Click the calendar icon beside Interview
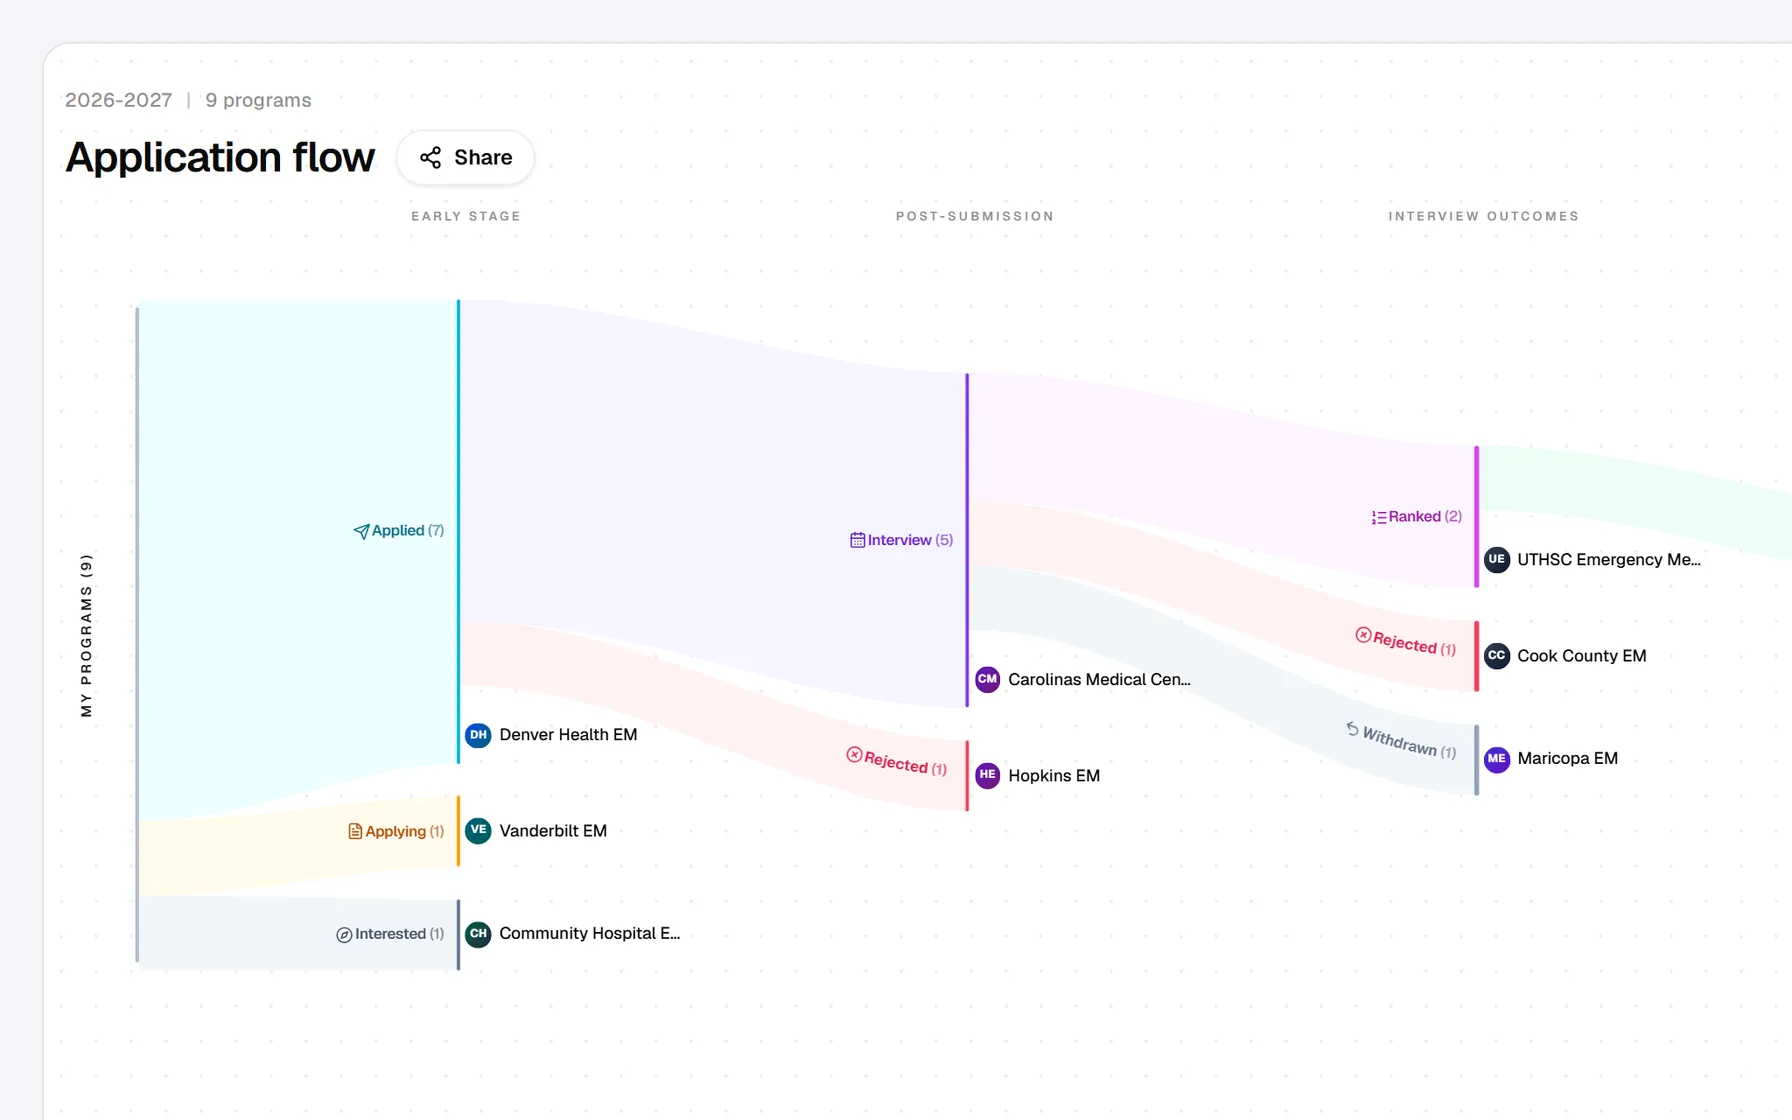Image resolution: width=1792 pixels, height=1120 pixels. (858, 540)
